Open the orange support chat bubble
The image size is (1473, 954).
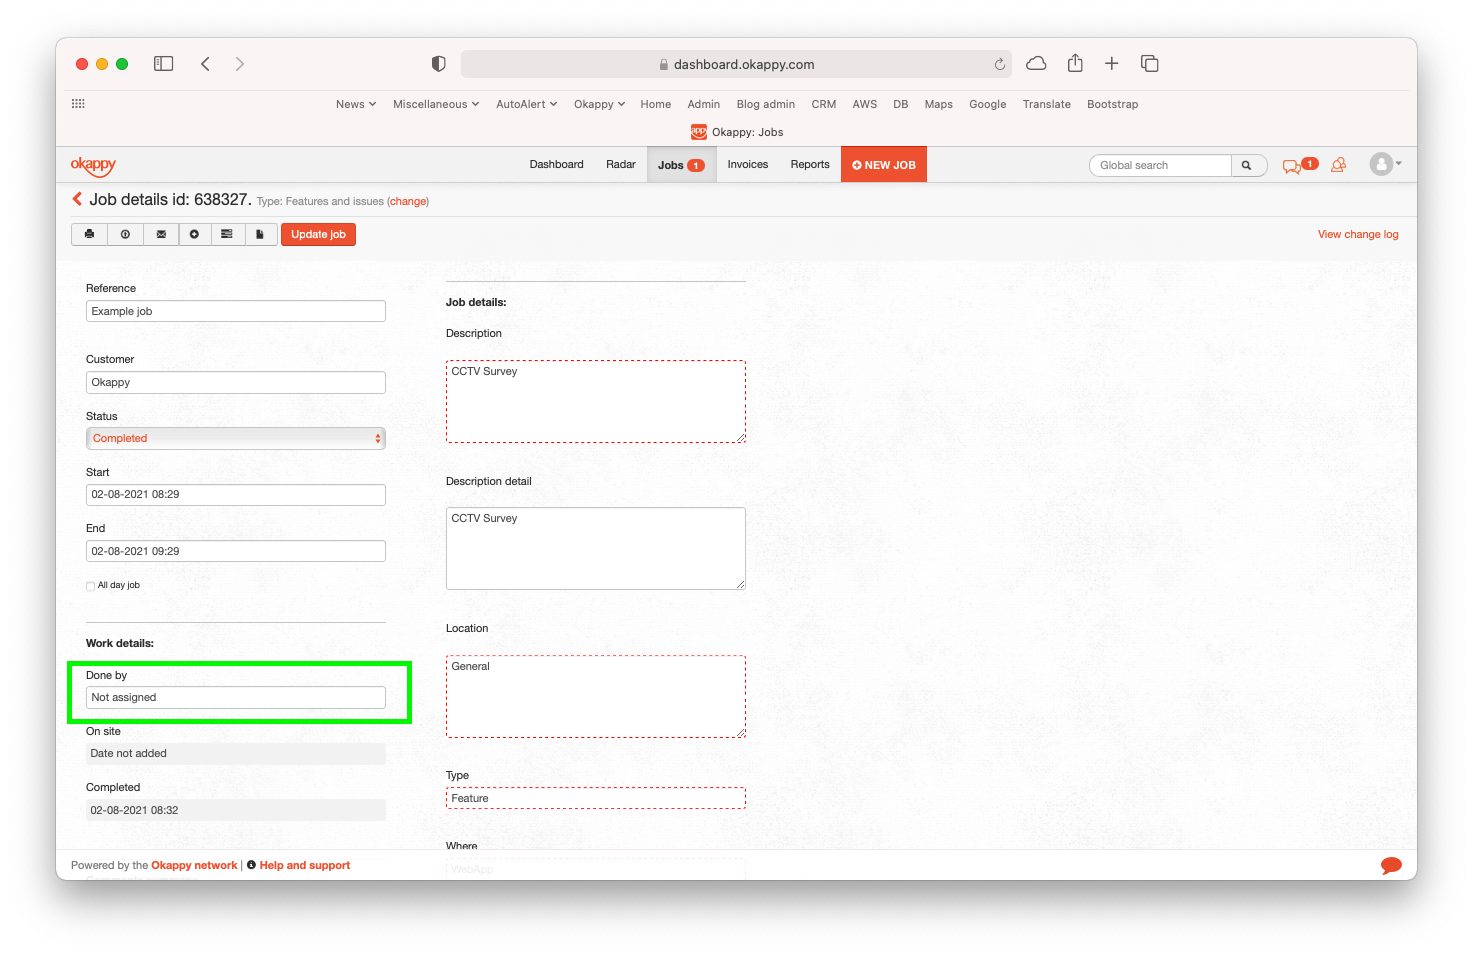(1391, 865)
